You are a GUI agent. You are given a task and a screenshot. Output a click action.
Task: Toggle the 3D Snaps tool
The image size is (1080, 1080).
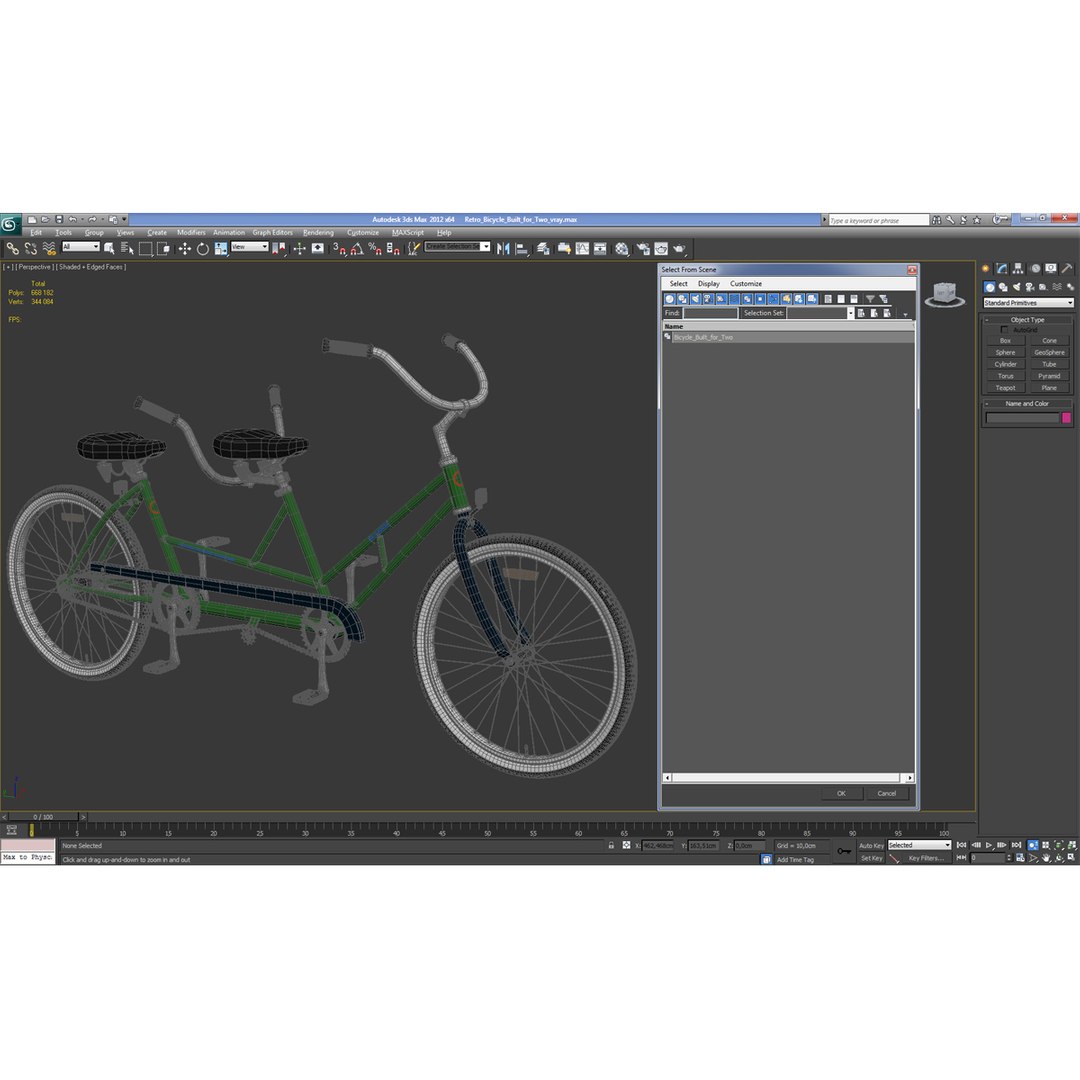tap(340, 249)
